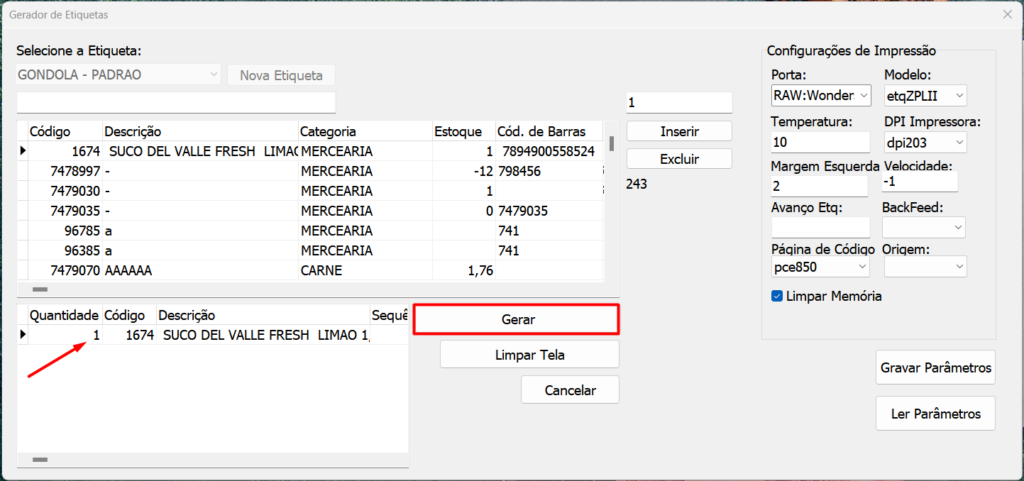This screenshot has height=481, width=1024.
Task: Save settings with Gravar Parâmetros
Action: click(935, 367)
